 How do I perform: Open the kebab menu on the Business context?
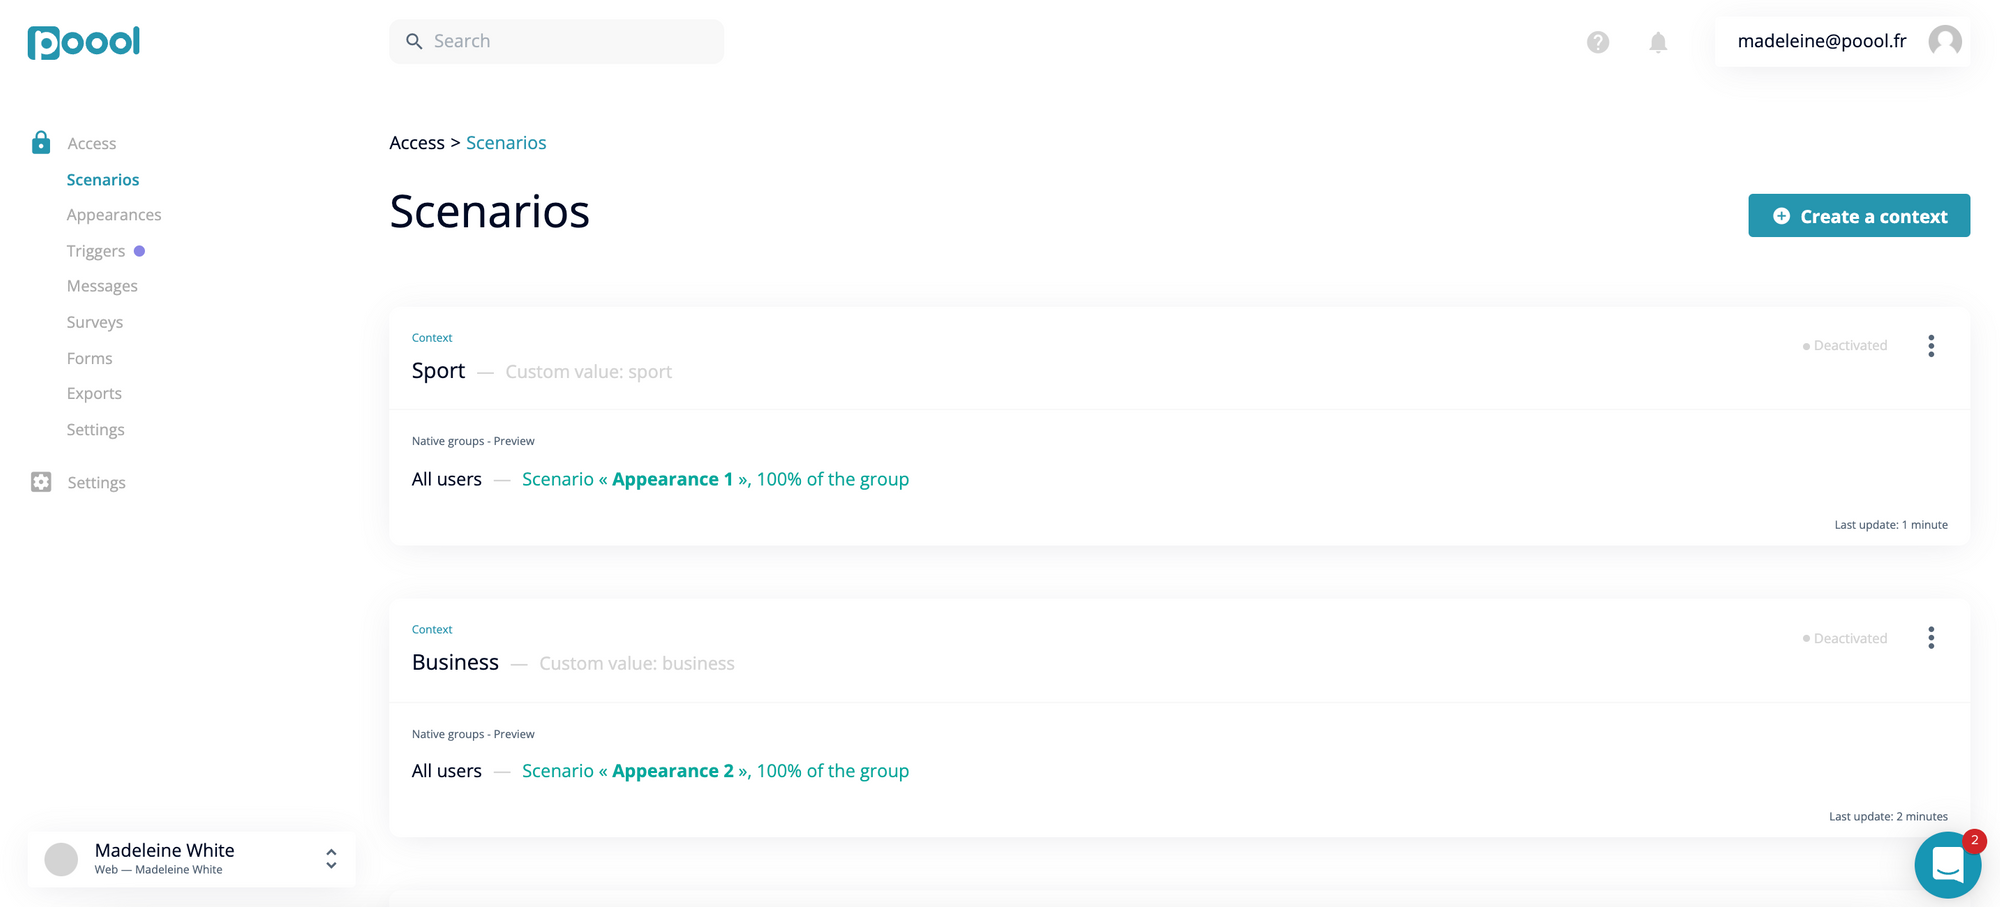pos(1931,637)
